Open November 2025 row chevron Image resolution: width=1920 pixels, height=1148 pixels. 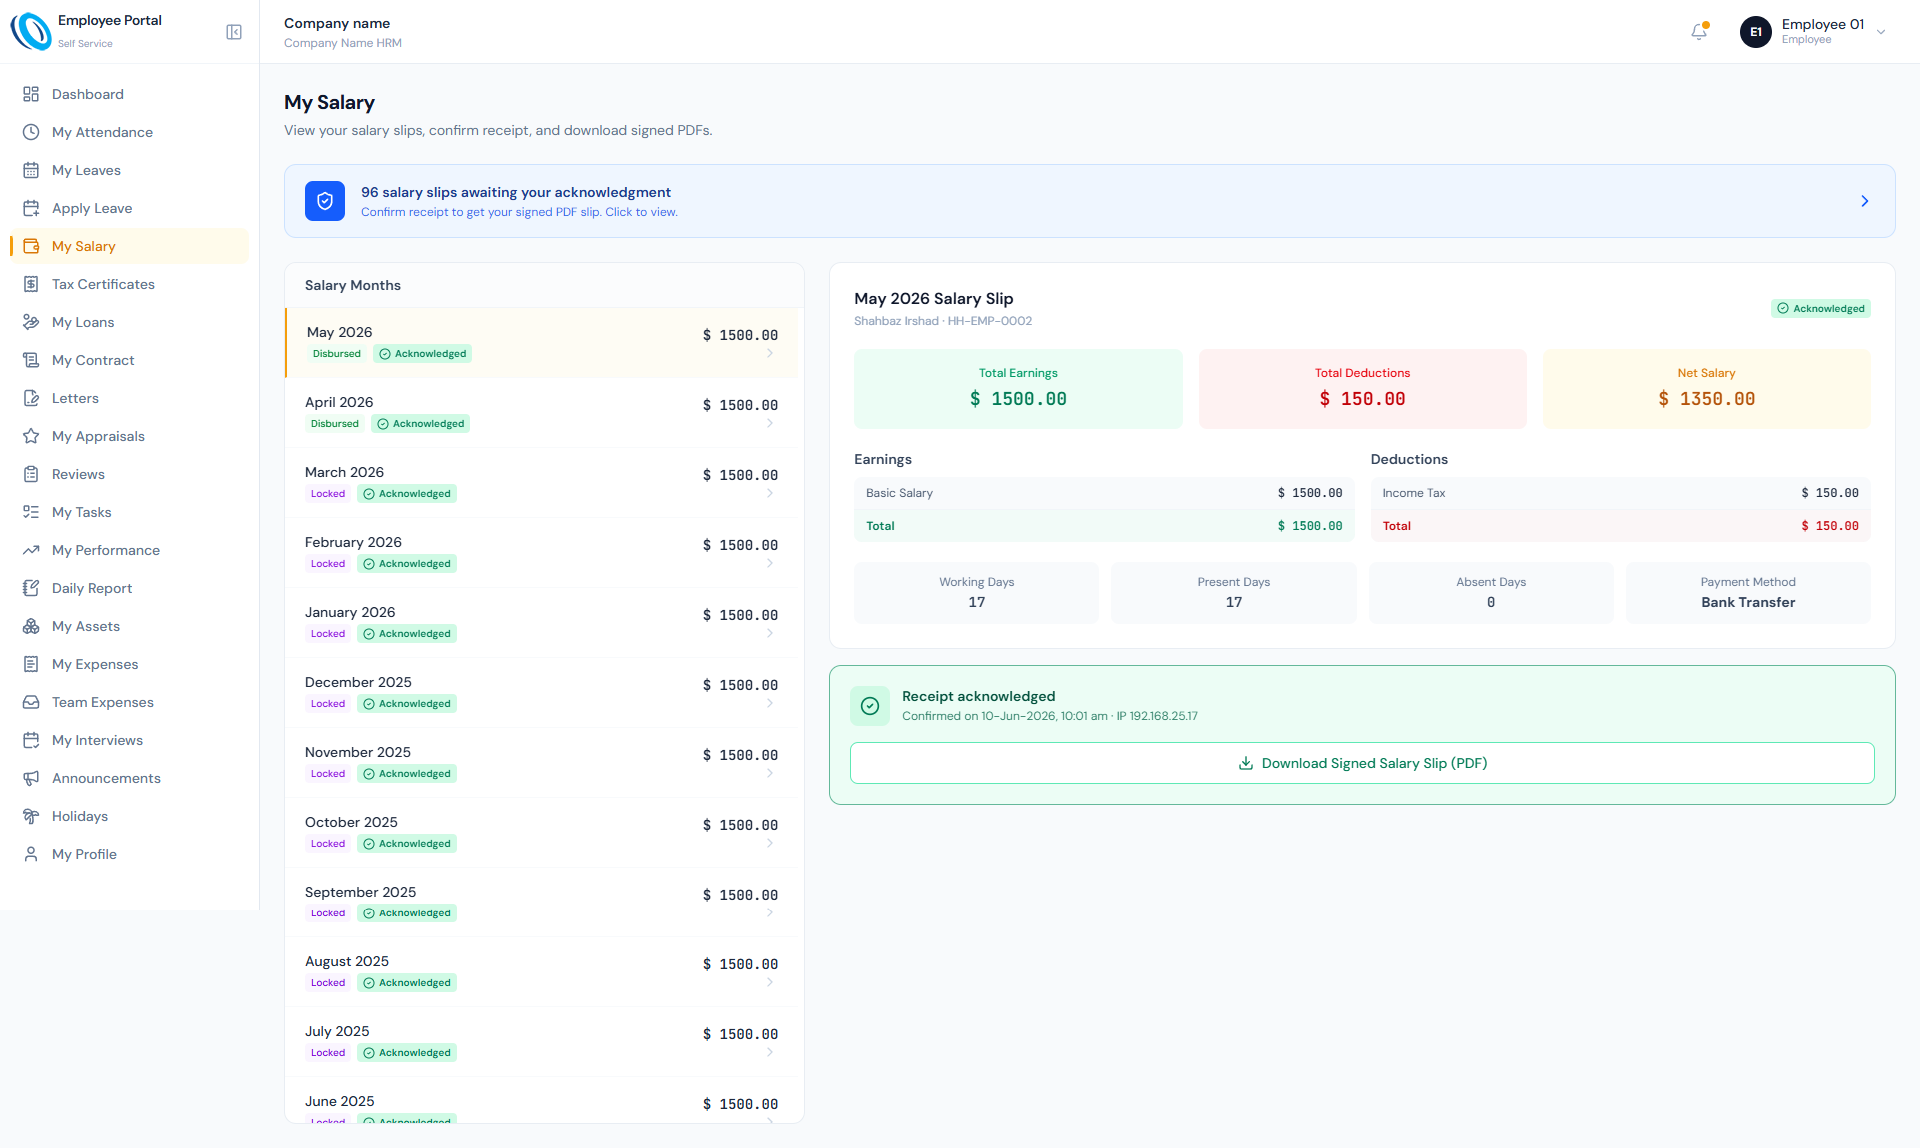770,773
